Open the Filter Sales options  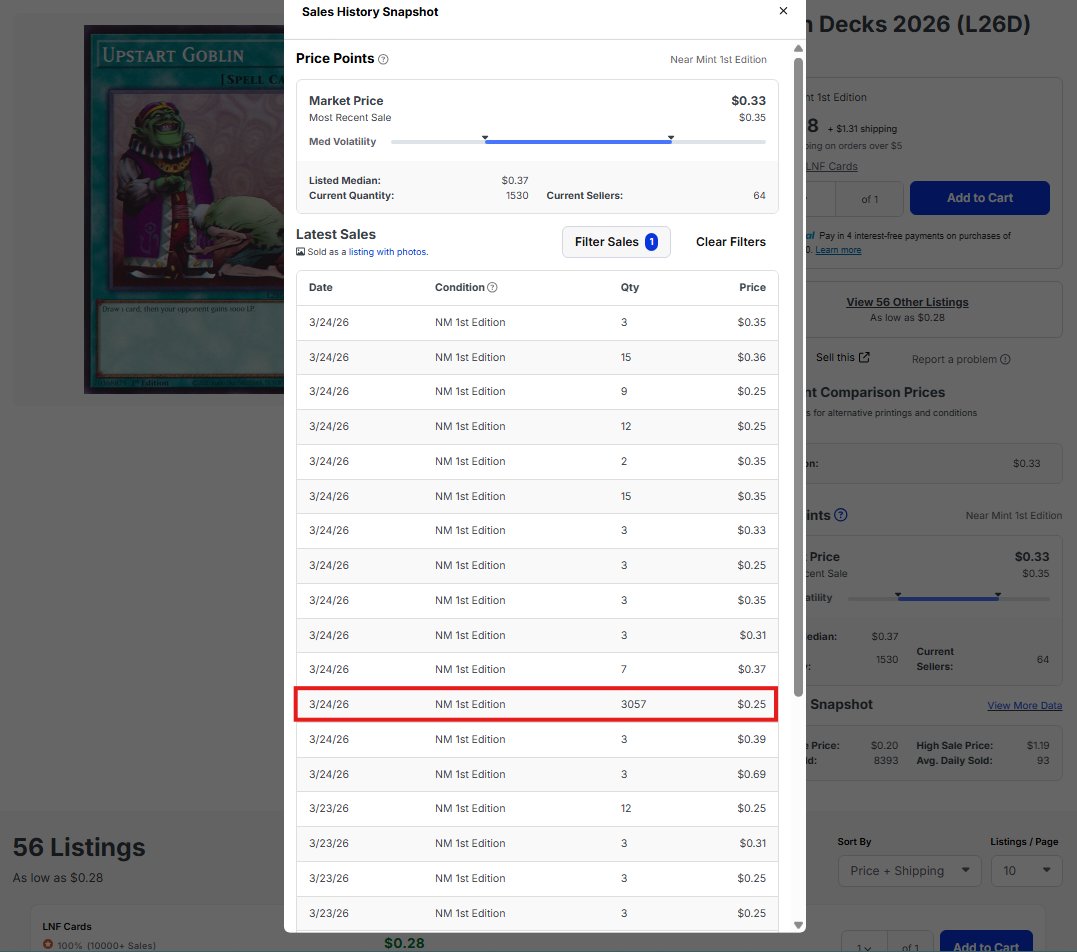(x=616, y=242)
